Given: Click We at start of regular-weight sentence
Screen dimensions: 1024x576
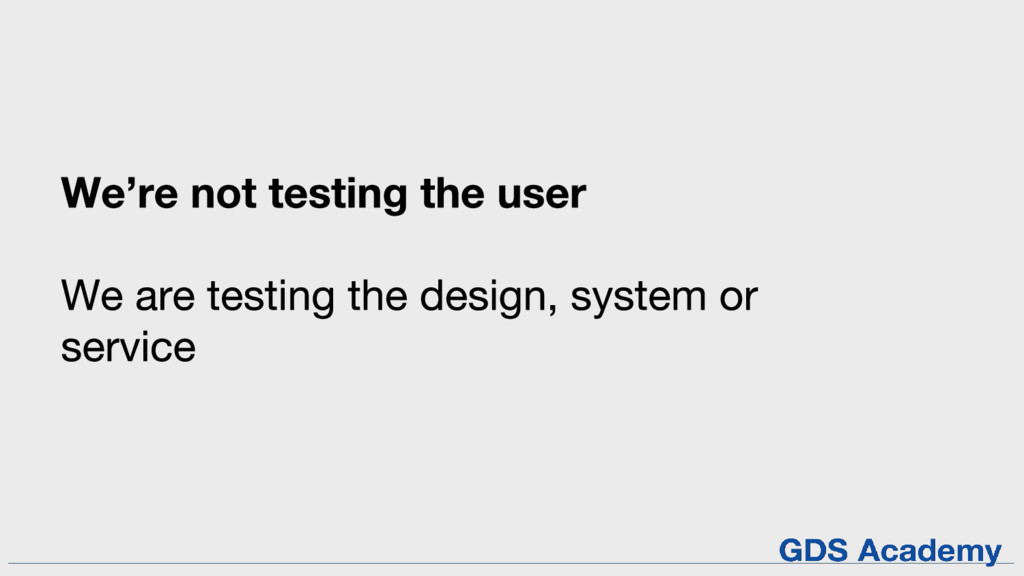Looking at the screenshot, I should point(92,295).
